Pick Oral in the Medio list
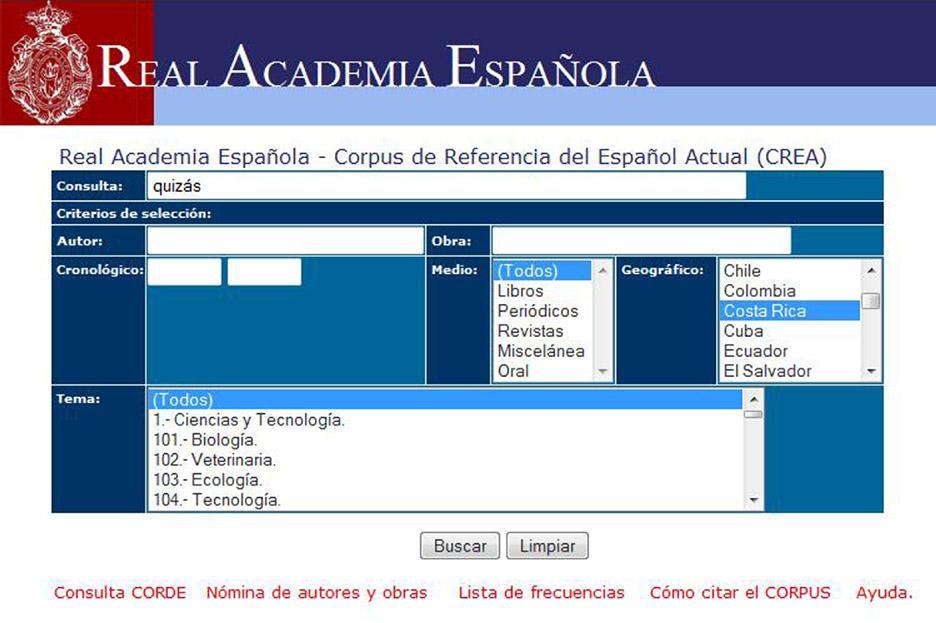The height and width of the screenshot is (623, 936). (x=543, y=371)
